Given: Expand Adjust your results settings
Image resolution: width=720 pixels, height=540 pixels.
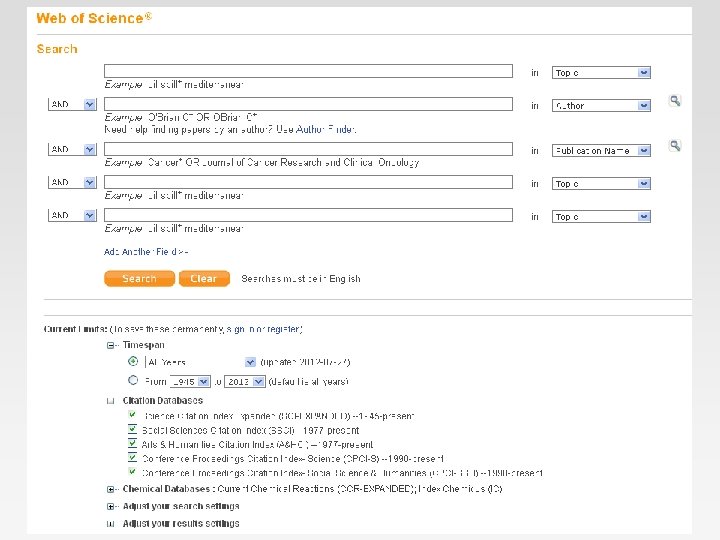Looking at the screenshot, I should click(111, 524).
